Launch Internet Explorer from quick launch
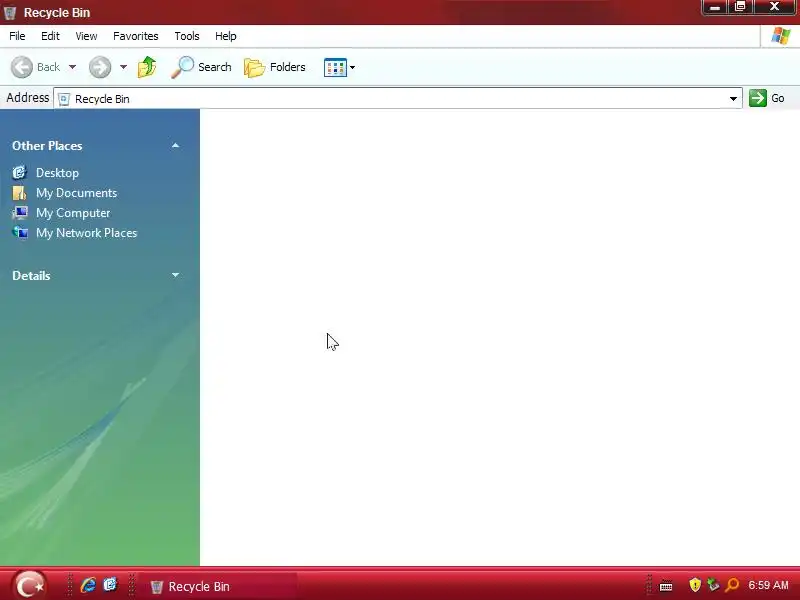Viewport: 800px width, 600px height. coord(88,585)
